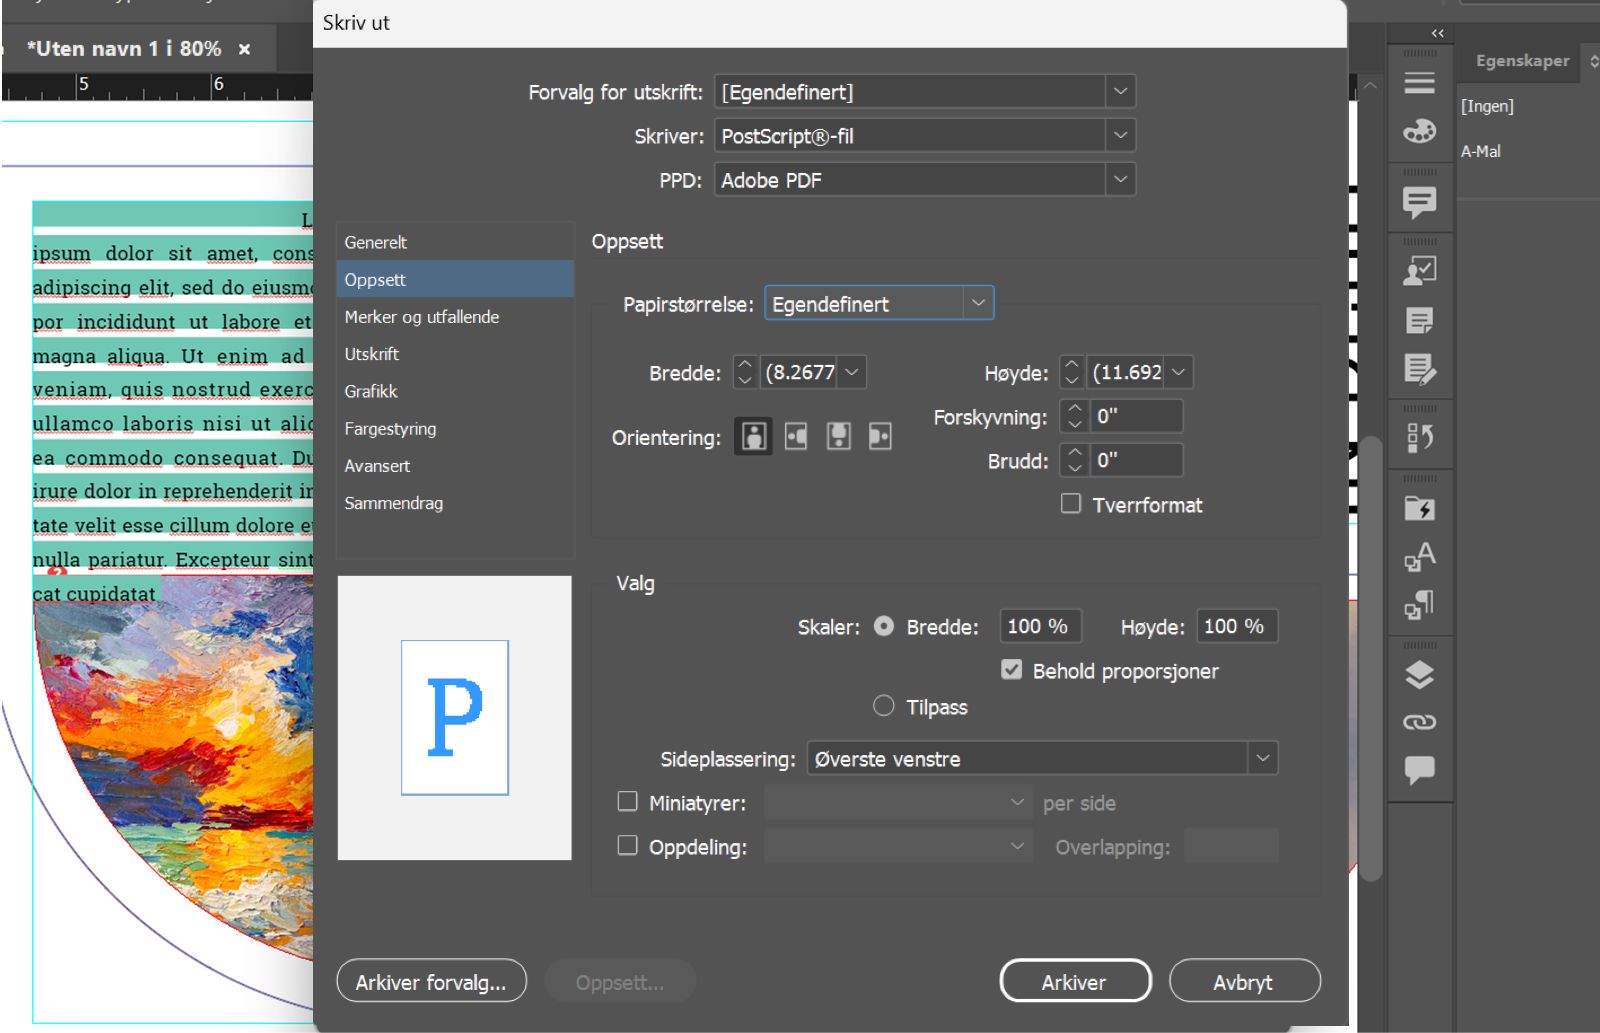
Task: Close the 'Uten navn 1' document tab
Action: pos(244,49)
